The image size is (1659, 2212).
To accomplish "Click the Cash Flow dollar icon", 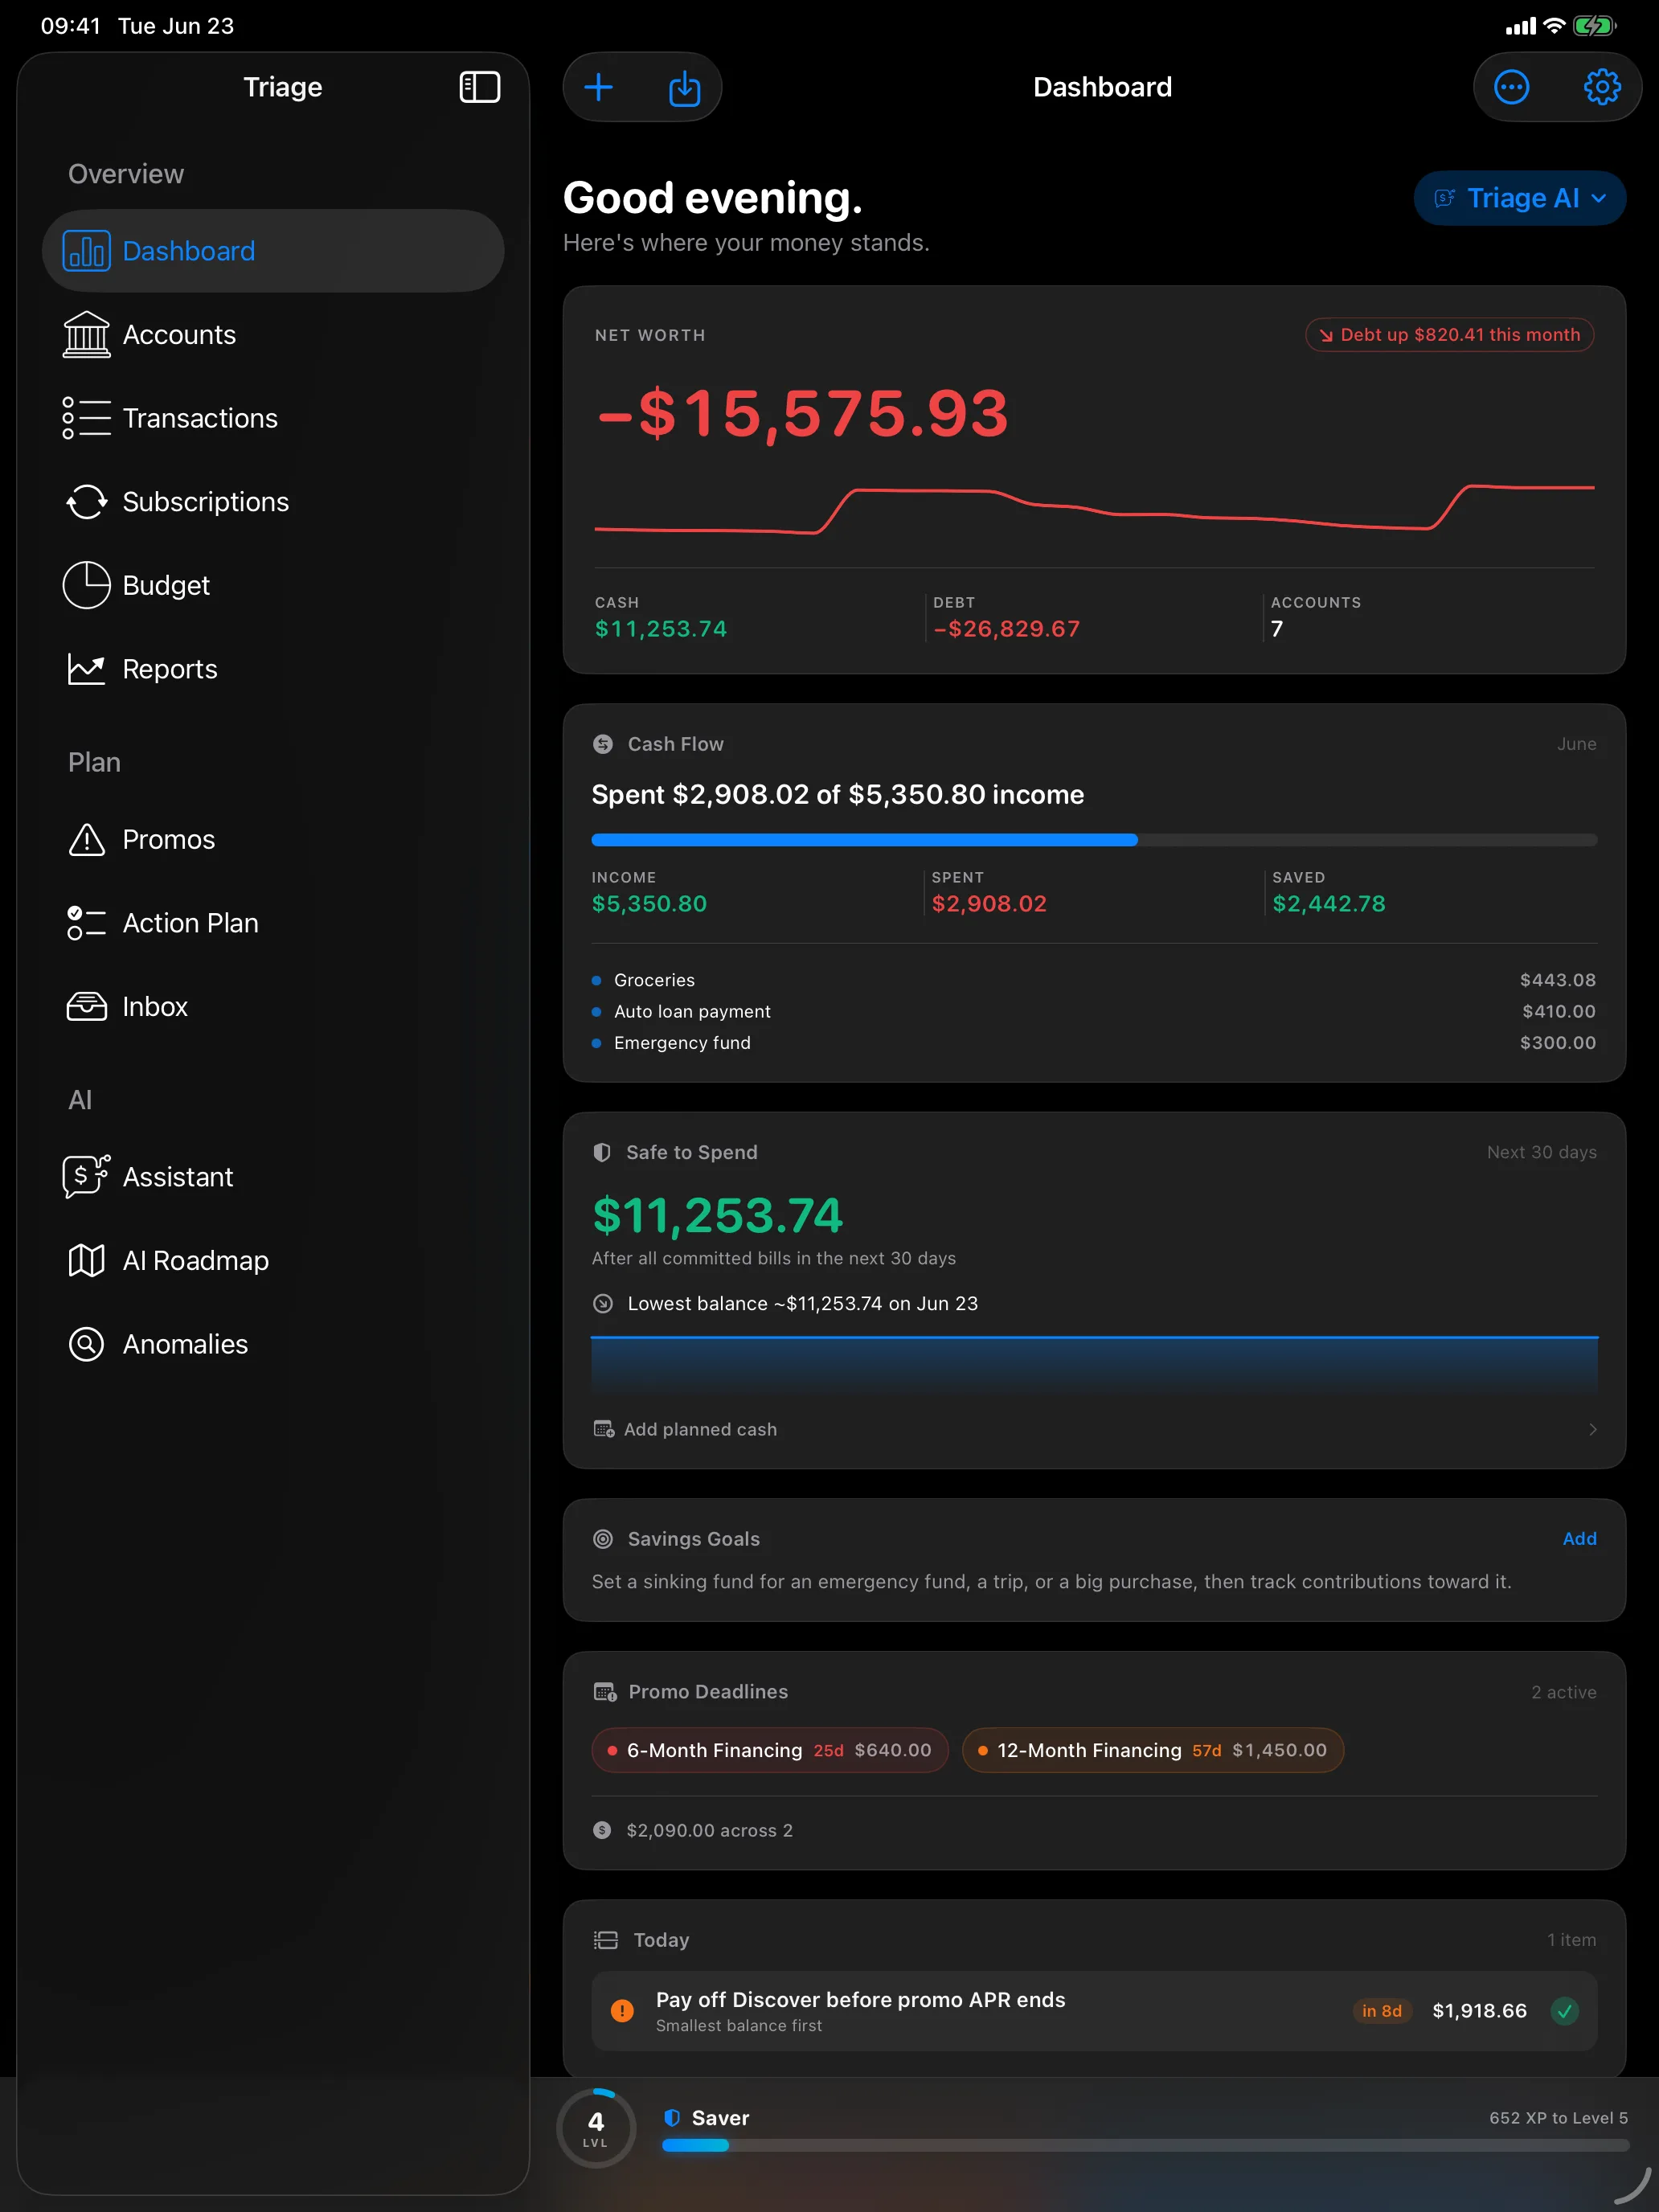I will tap(602, 744).
